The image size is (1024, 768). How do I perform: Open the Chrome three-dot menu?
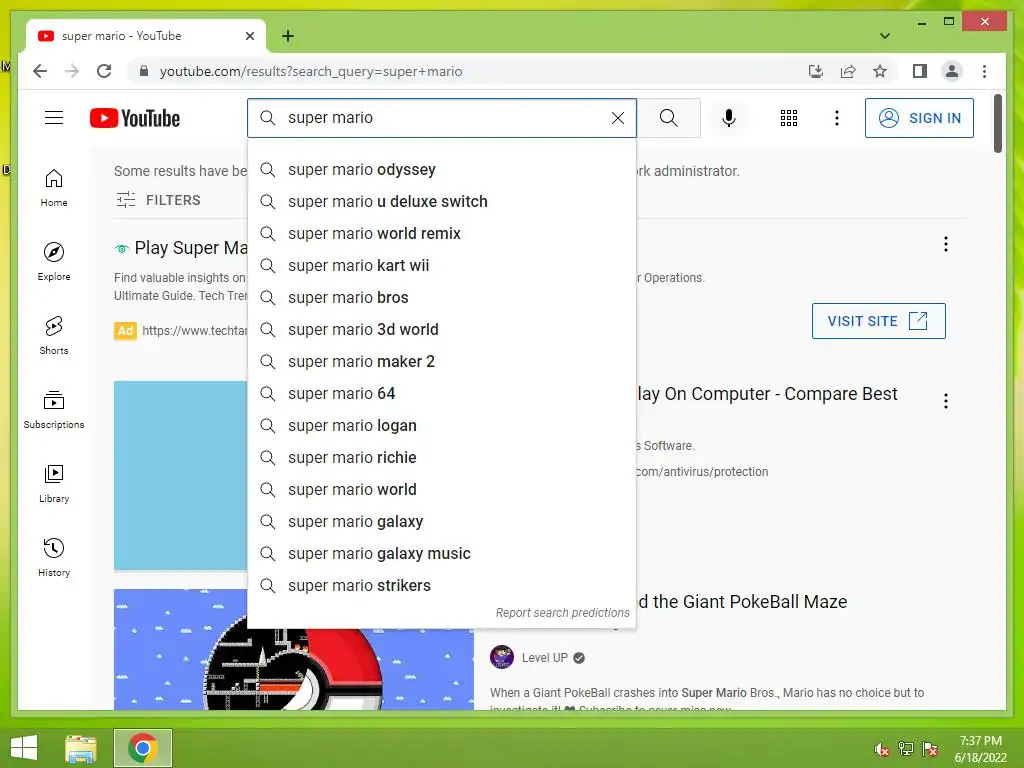point(984,71)
